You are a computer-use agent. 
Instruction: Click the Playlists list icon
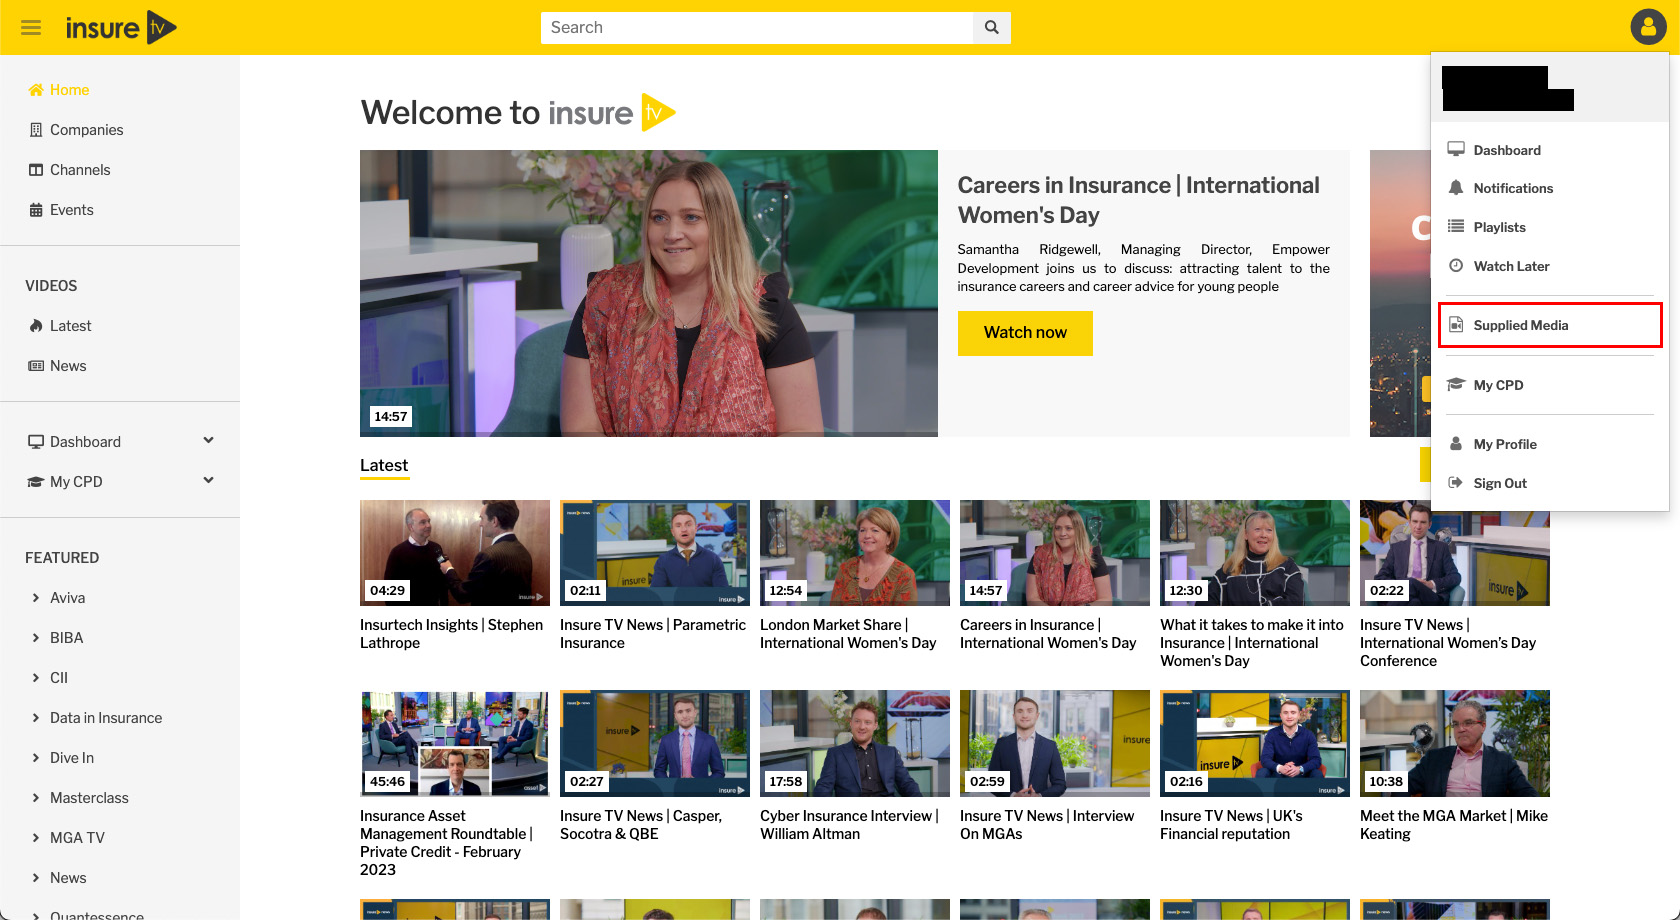click(x=1456, y=227)
